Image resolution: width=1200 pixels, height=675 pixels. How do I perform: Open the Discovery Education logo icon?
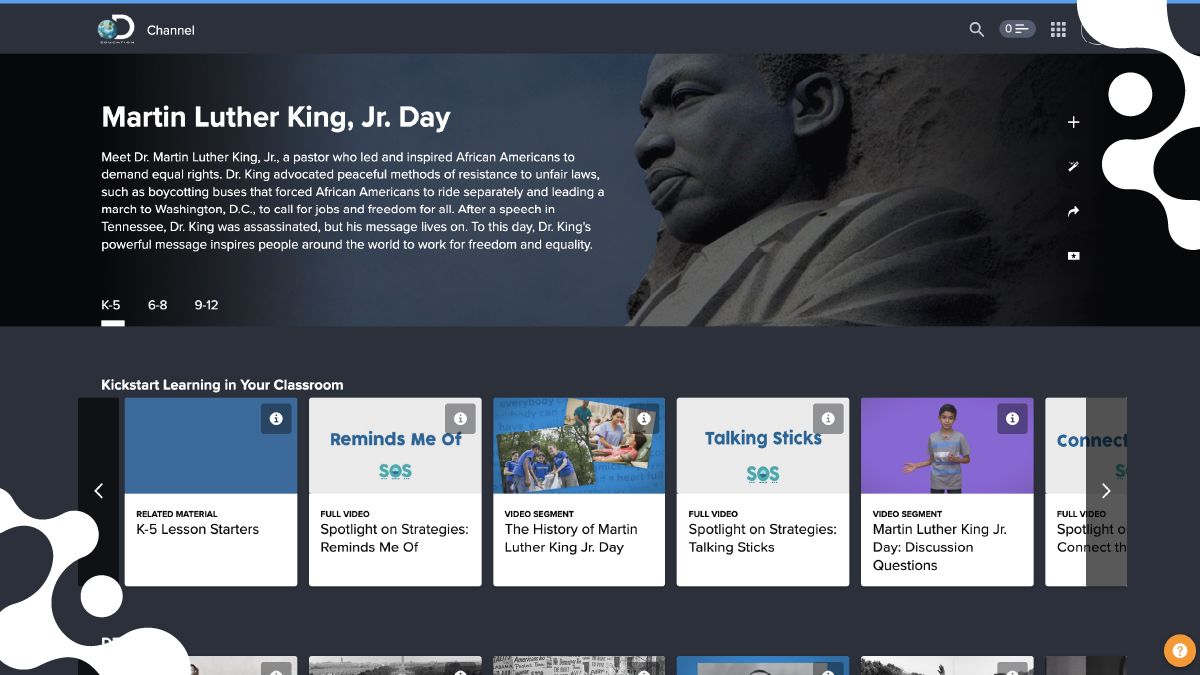(x=115, y=28)
